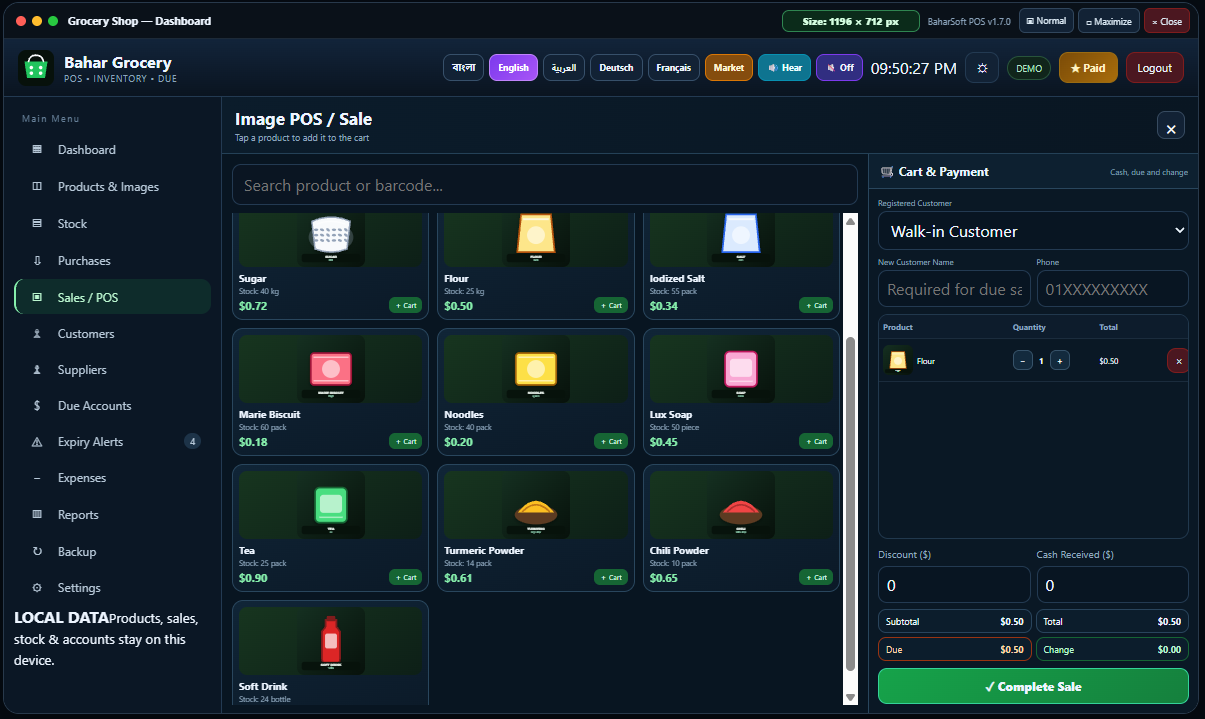Remove Flour from the cart
Image resolution: width=1205 pixels, height=719 pixels.
coord(1178,360)
